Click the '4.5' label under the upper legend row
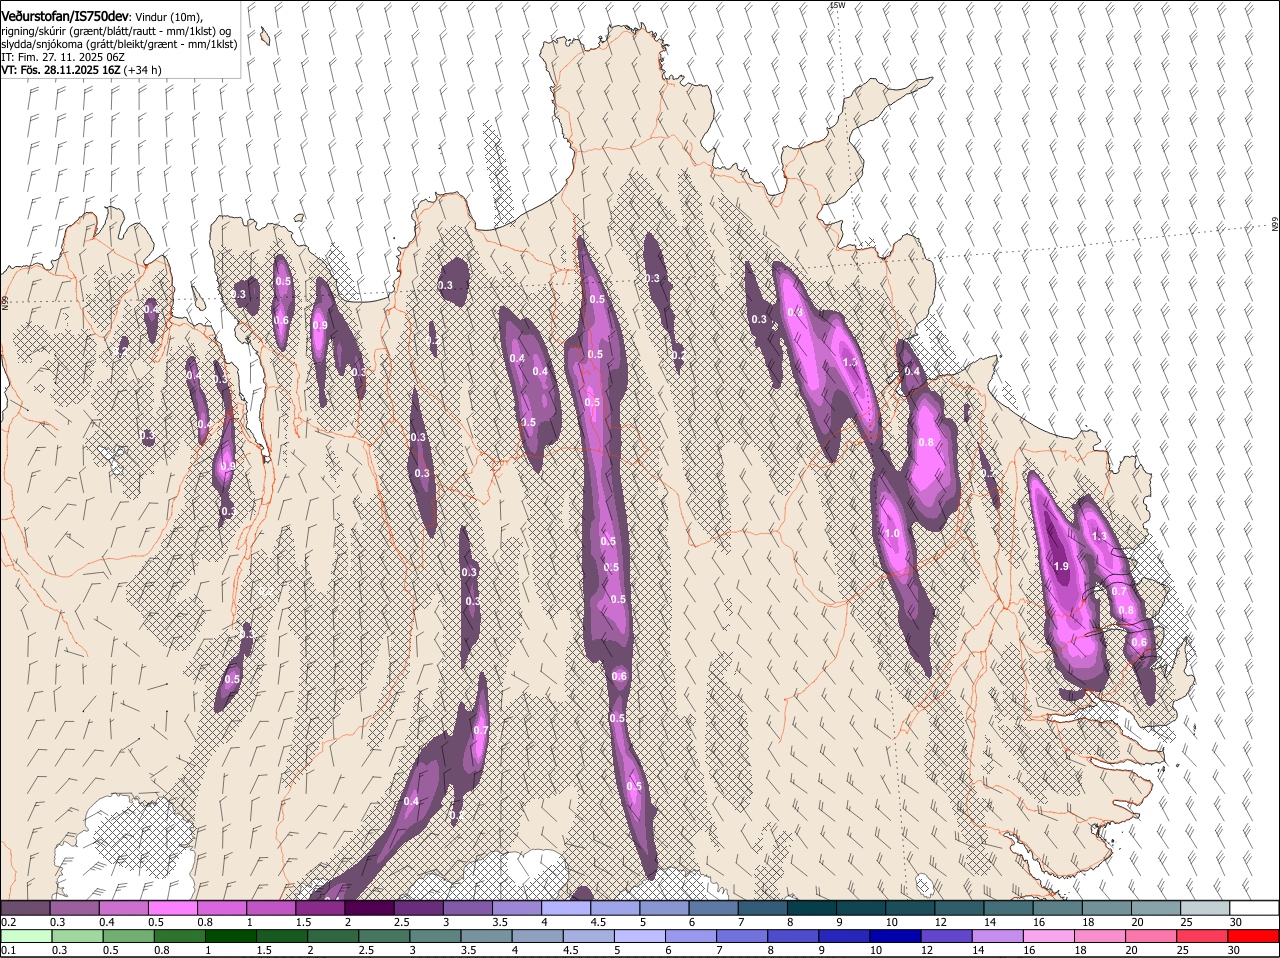 click(597, 921)
